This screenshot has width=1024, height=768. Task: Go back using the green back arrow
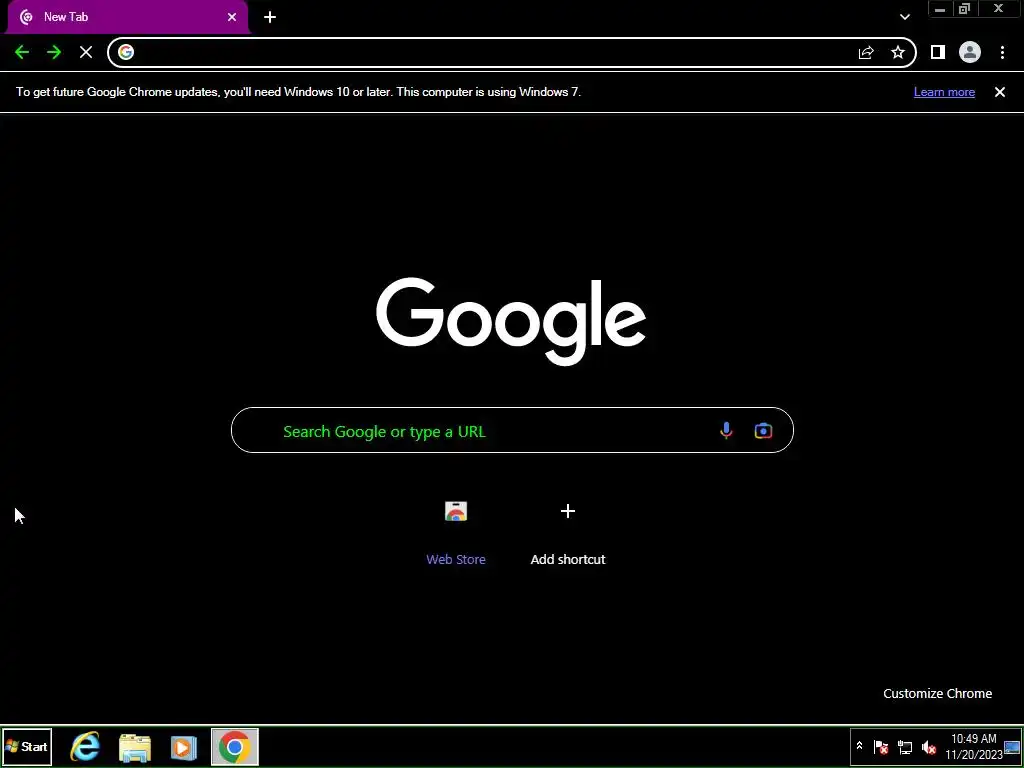point(22,52)
